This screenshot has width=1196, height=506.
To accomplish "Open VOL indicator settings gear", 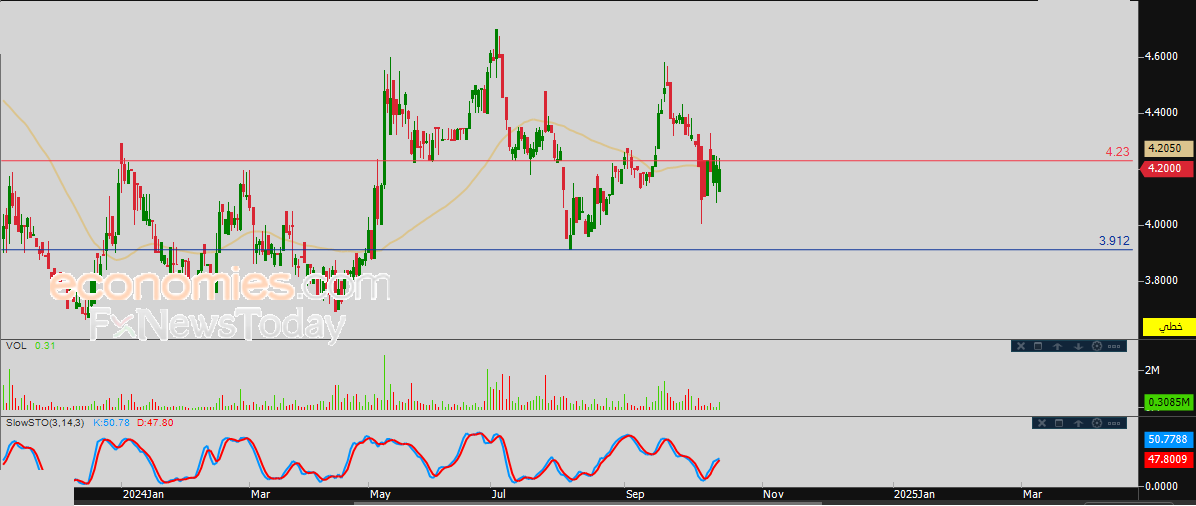I will tap(1097, 346).
